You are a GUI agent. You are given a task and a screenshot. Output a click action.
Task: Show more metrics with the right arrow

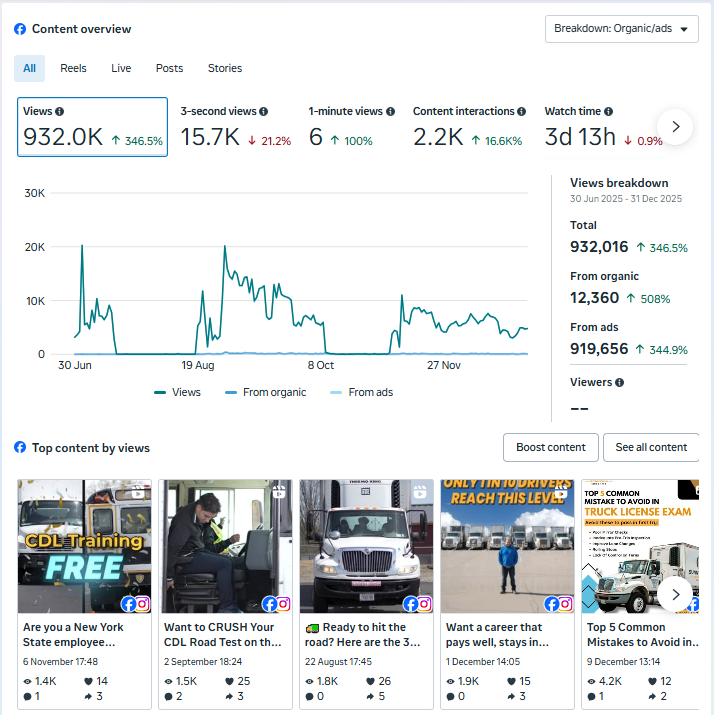(675, 127)
